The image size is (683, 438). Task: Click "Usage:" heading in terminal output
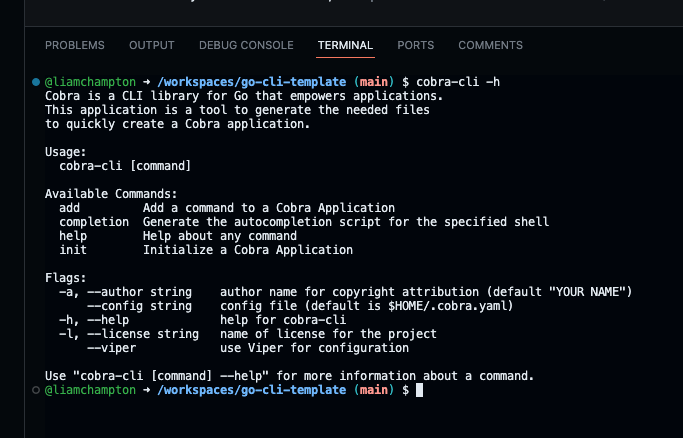pyautogui.click(x=66, y=152)
